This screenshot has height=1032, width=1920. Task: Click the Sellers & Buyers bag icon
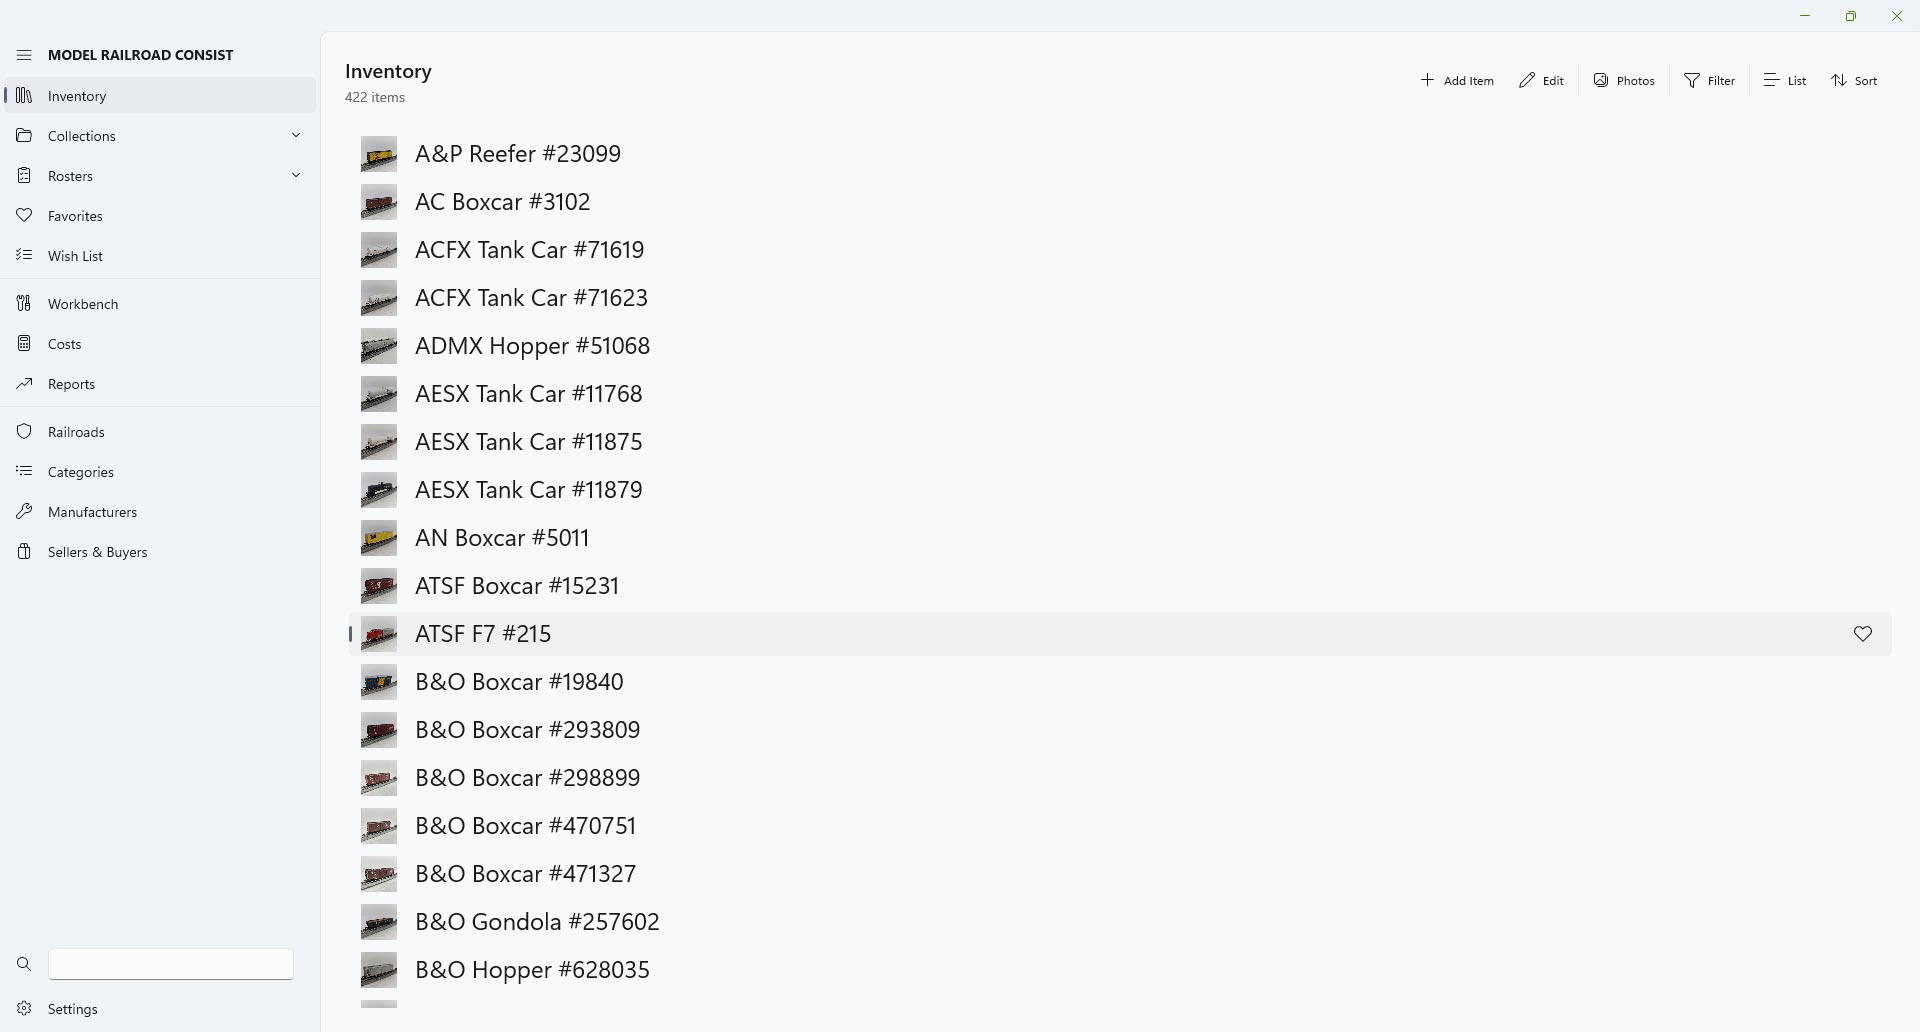pos(24,552)
